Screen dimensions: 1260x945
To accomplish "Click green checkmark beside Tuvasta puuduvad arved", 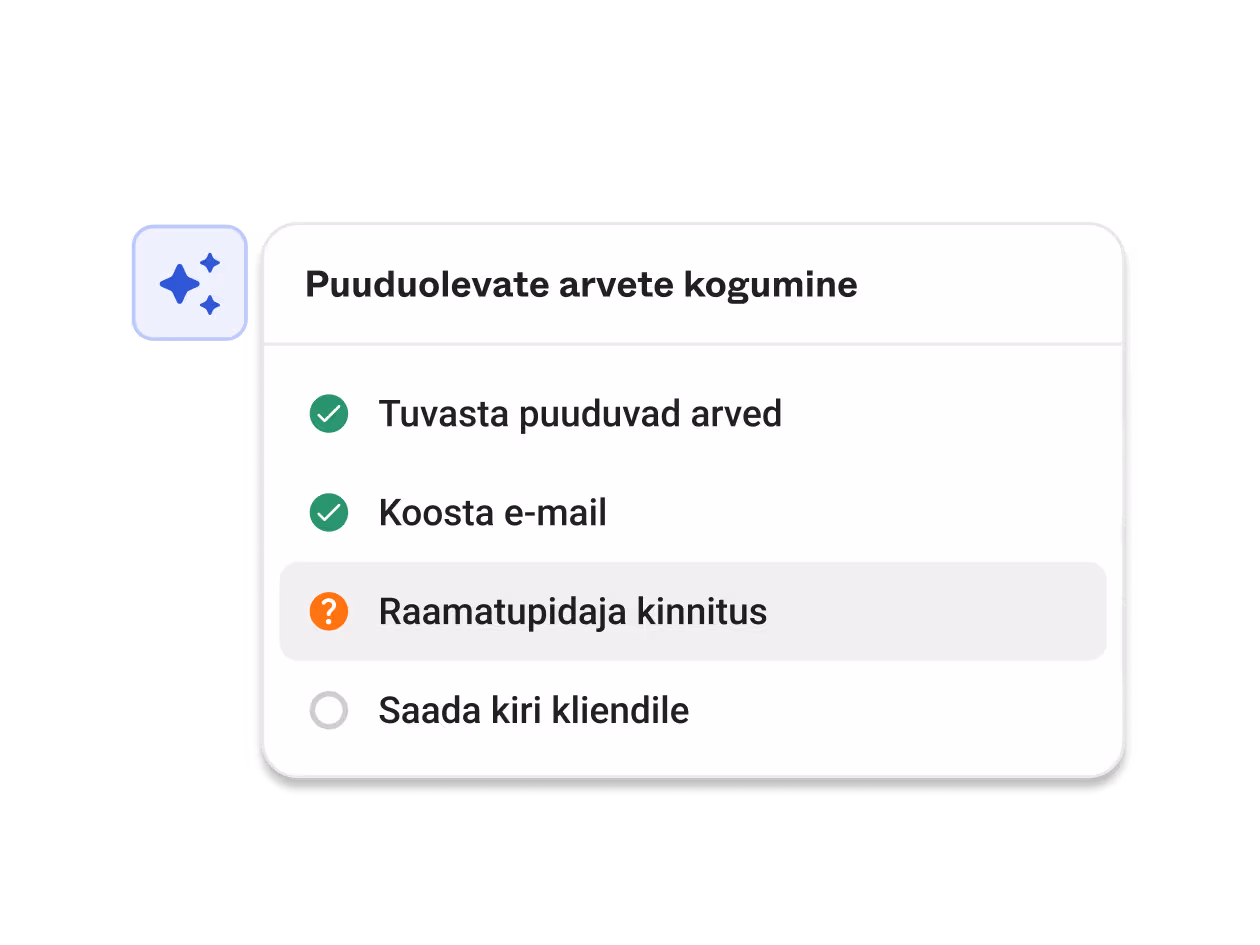I will pyautogui.click(x=329, y=414).
